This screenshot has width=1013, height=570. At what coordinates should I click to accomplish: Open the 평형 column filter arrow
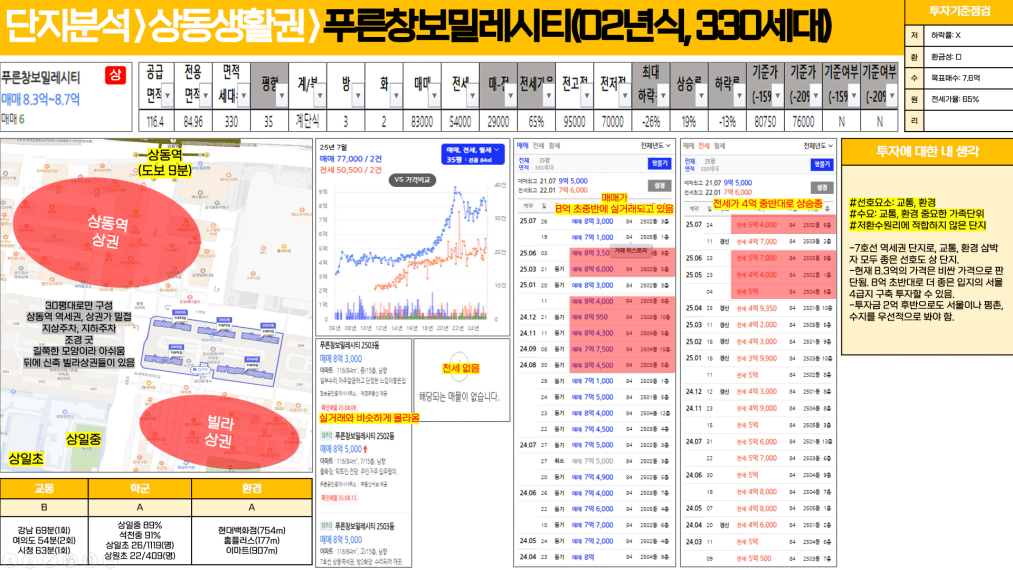pos(282,96)
